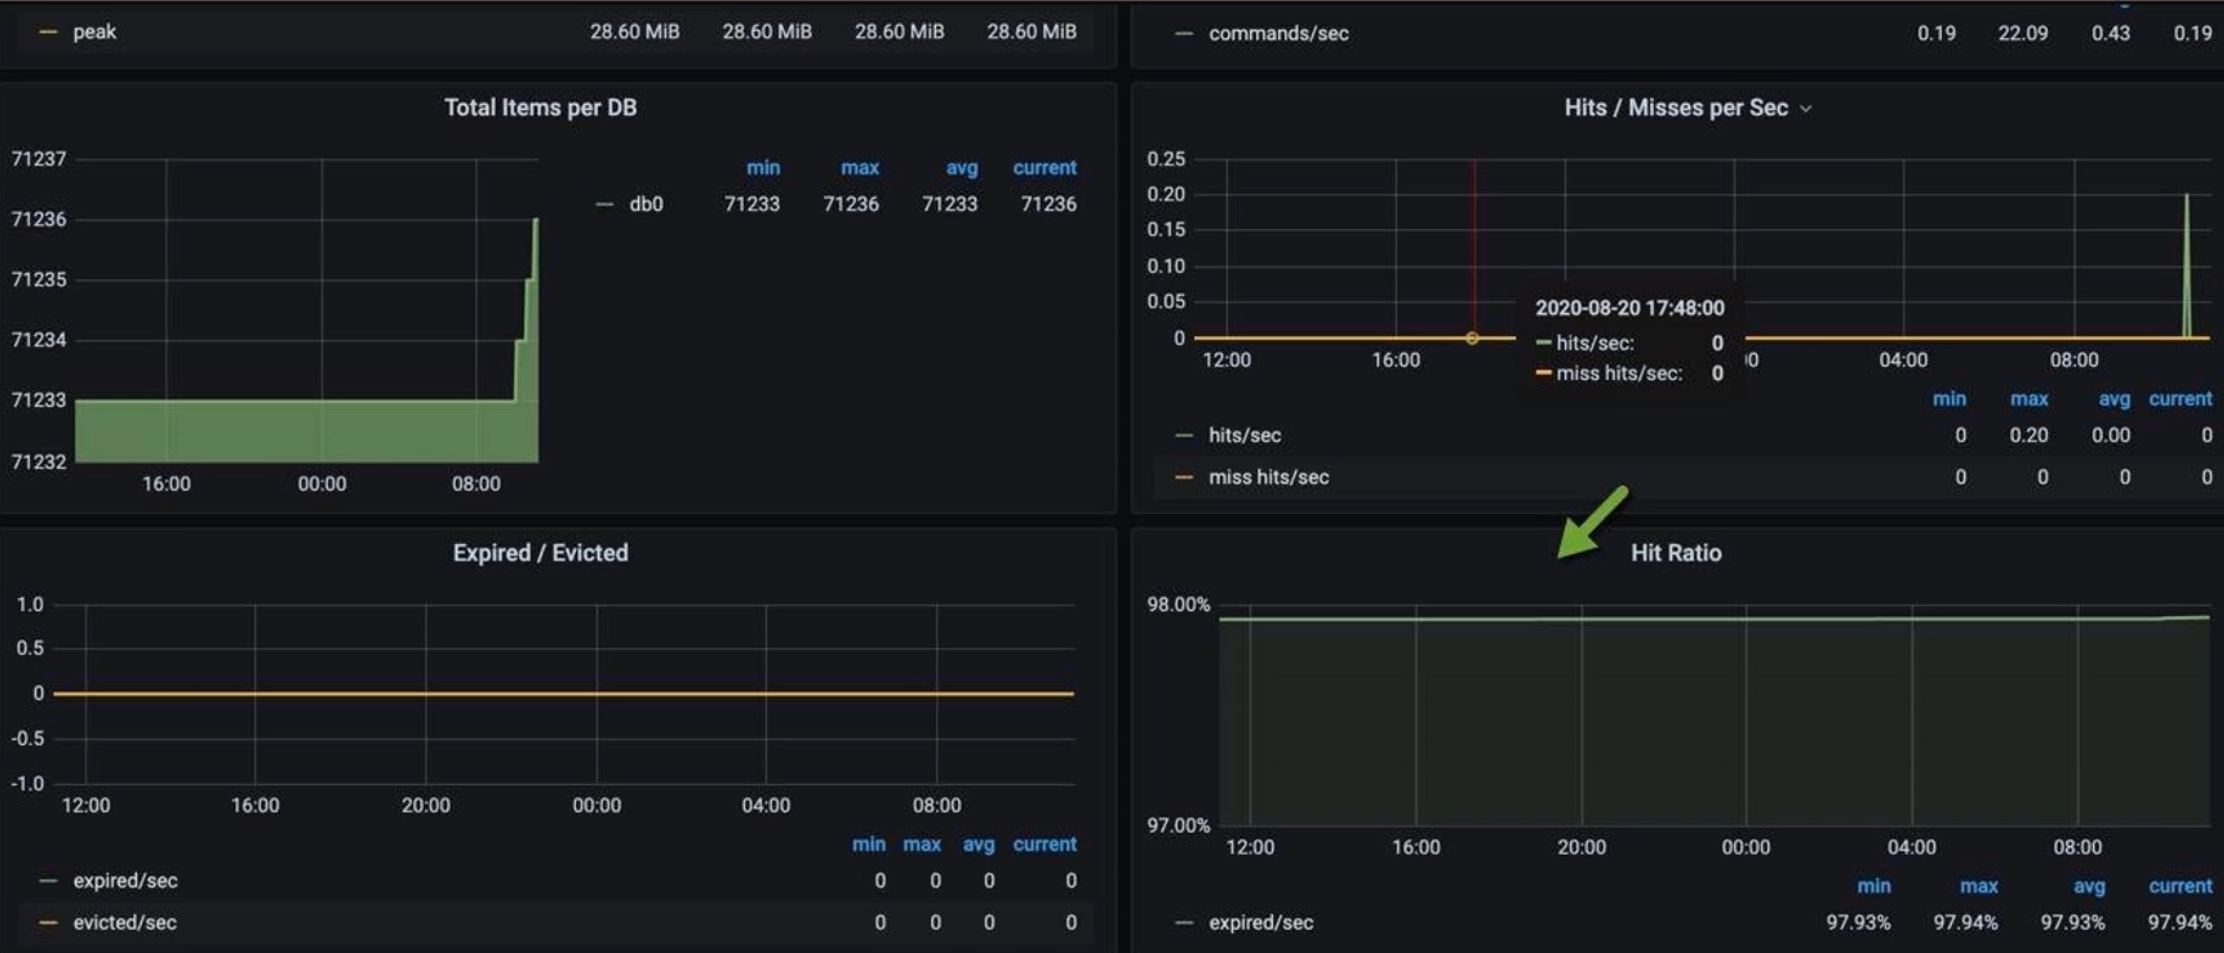This screenshot has width=2224, height=953.
Task: Click the 98.00% y-axis label in Hit Ratio
Action: point(1178,604)
